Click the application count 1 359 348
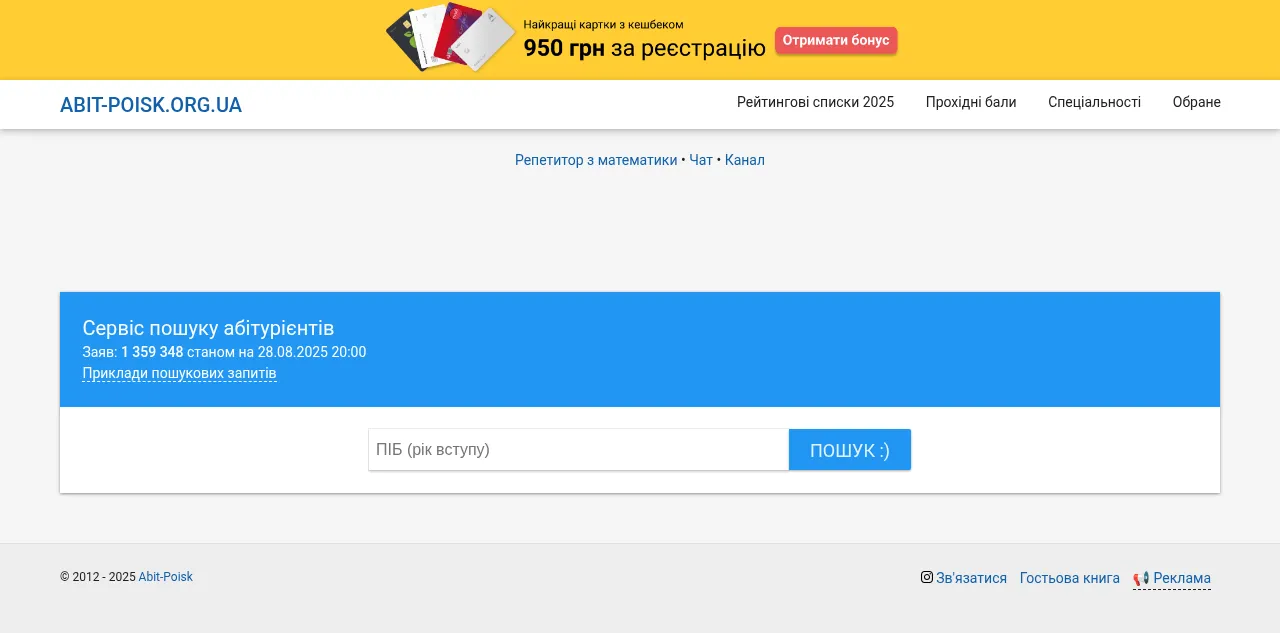 pyautogui.click(x=152, y=352)
